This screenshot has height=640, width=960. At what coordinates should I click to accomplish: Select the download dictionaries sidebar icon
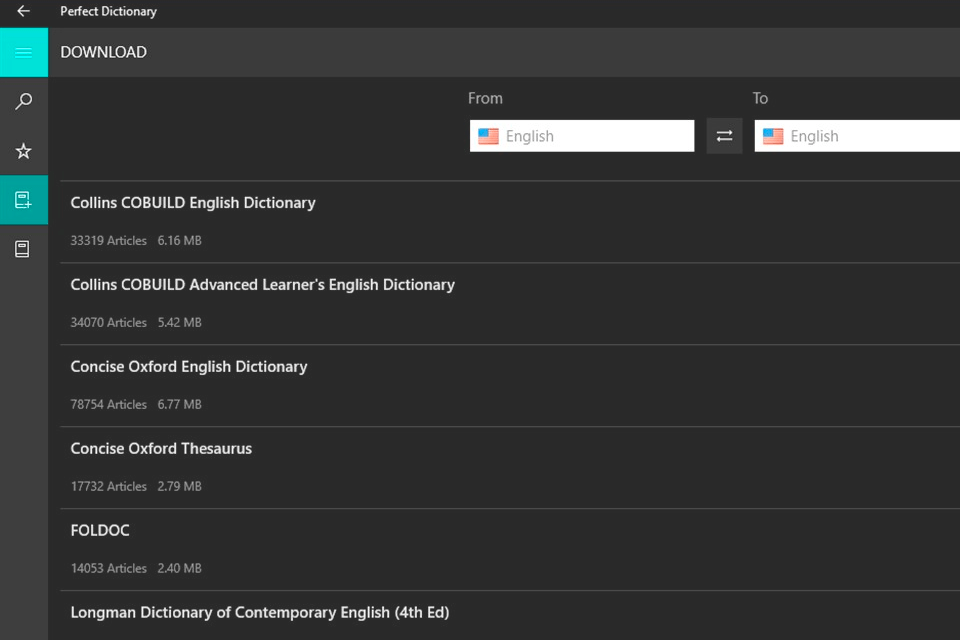click(x=24, y=200)
